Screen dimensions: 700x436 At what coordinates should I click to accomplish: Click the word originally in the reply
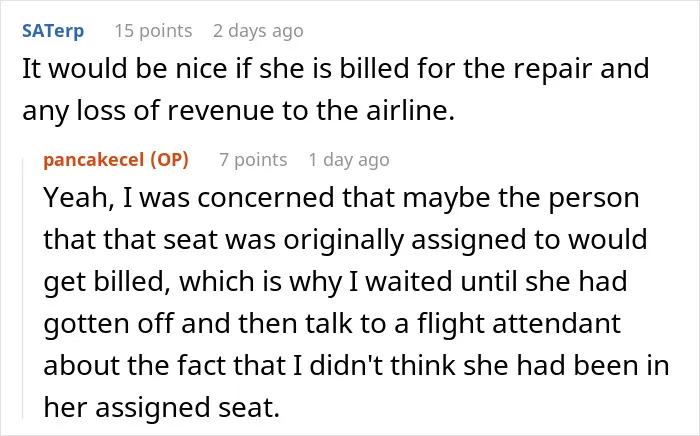coord(343,239)
